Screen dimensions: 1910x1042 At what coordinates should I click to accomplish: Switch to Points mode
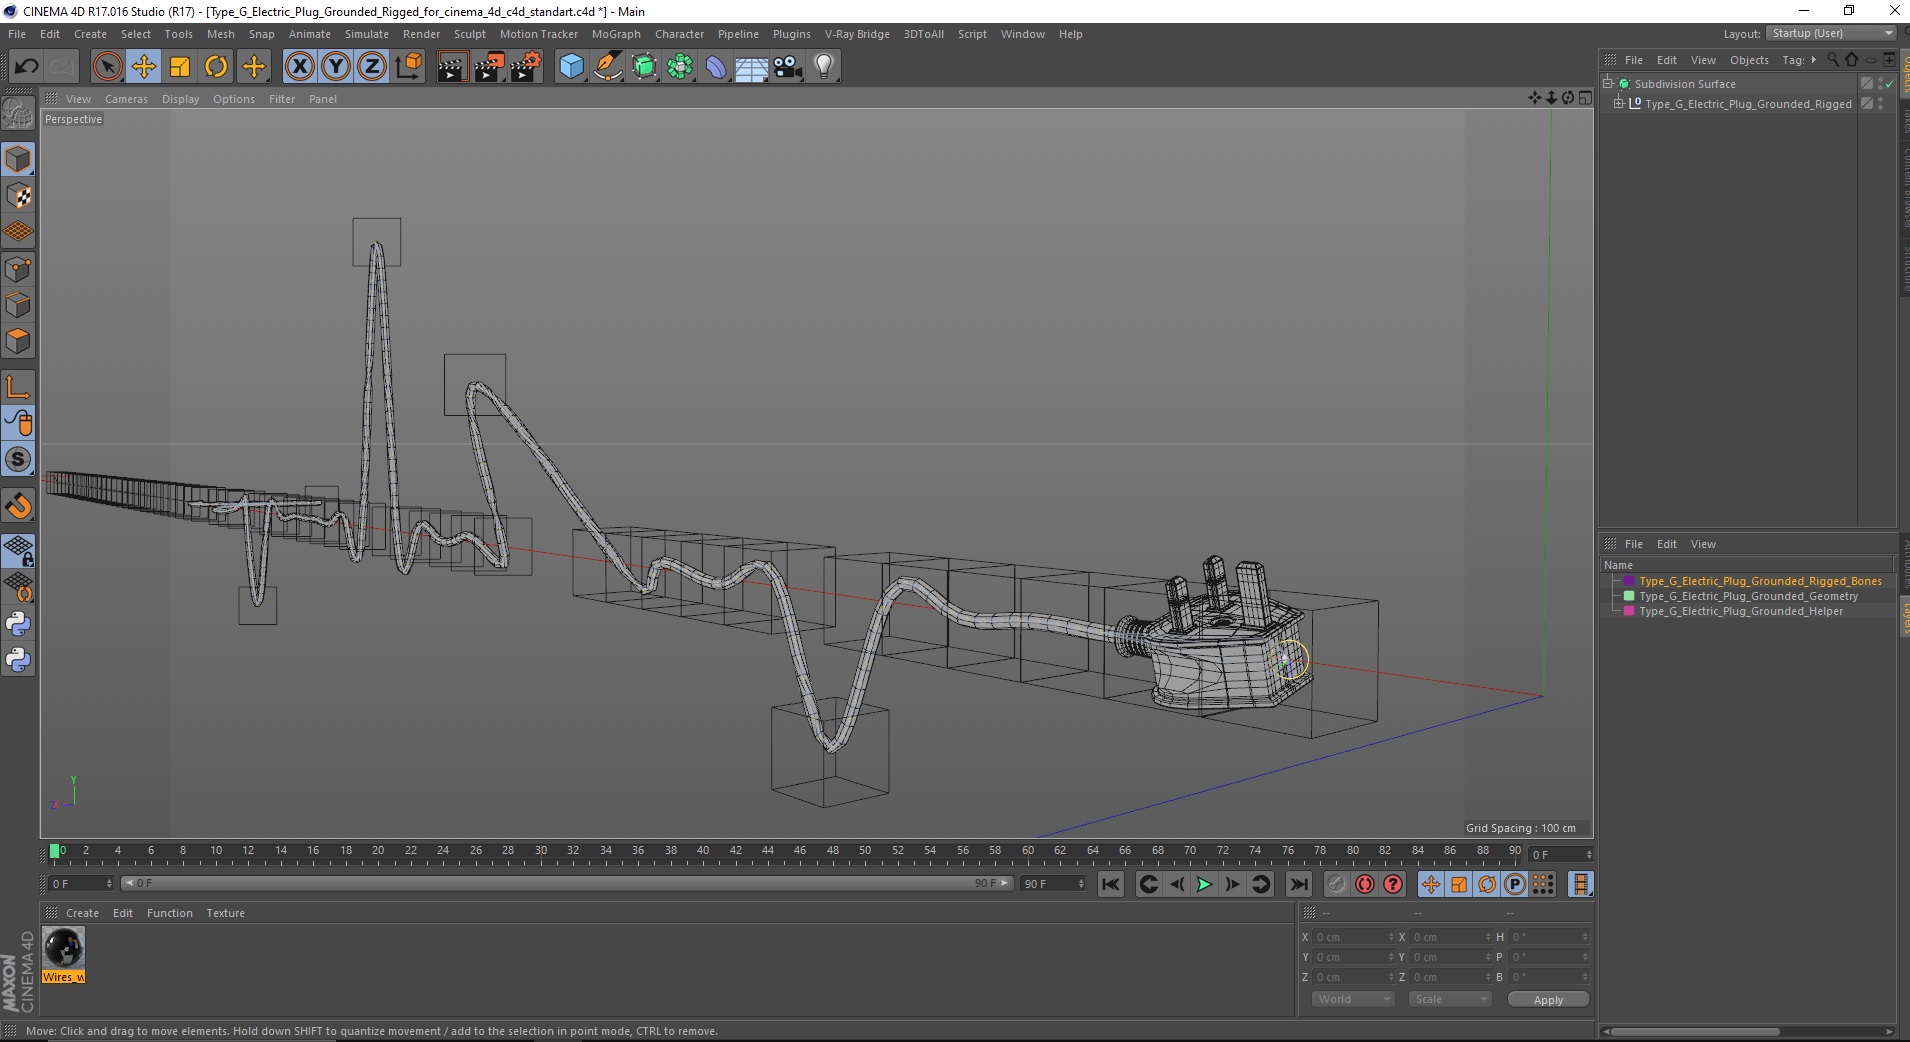pyautogui.click(x=18, y=269)
